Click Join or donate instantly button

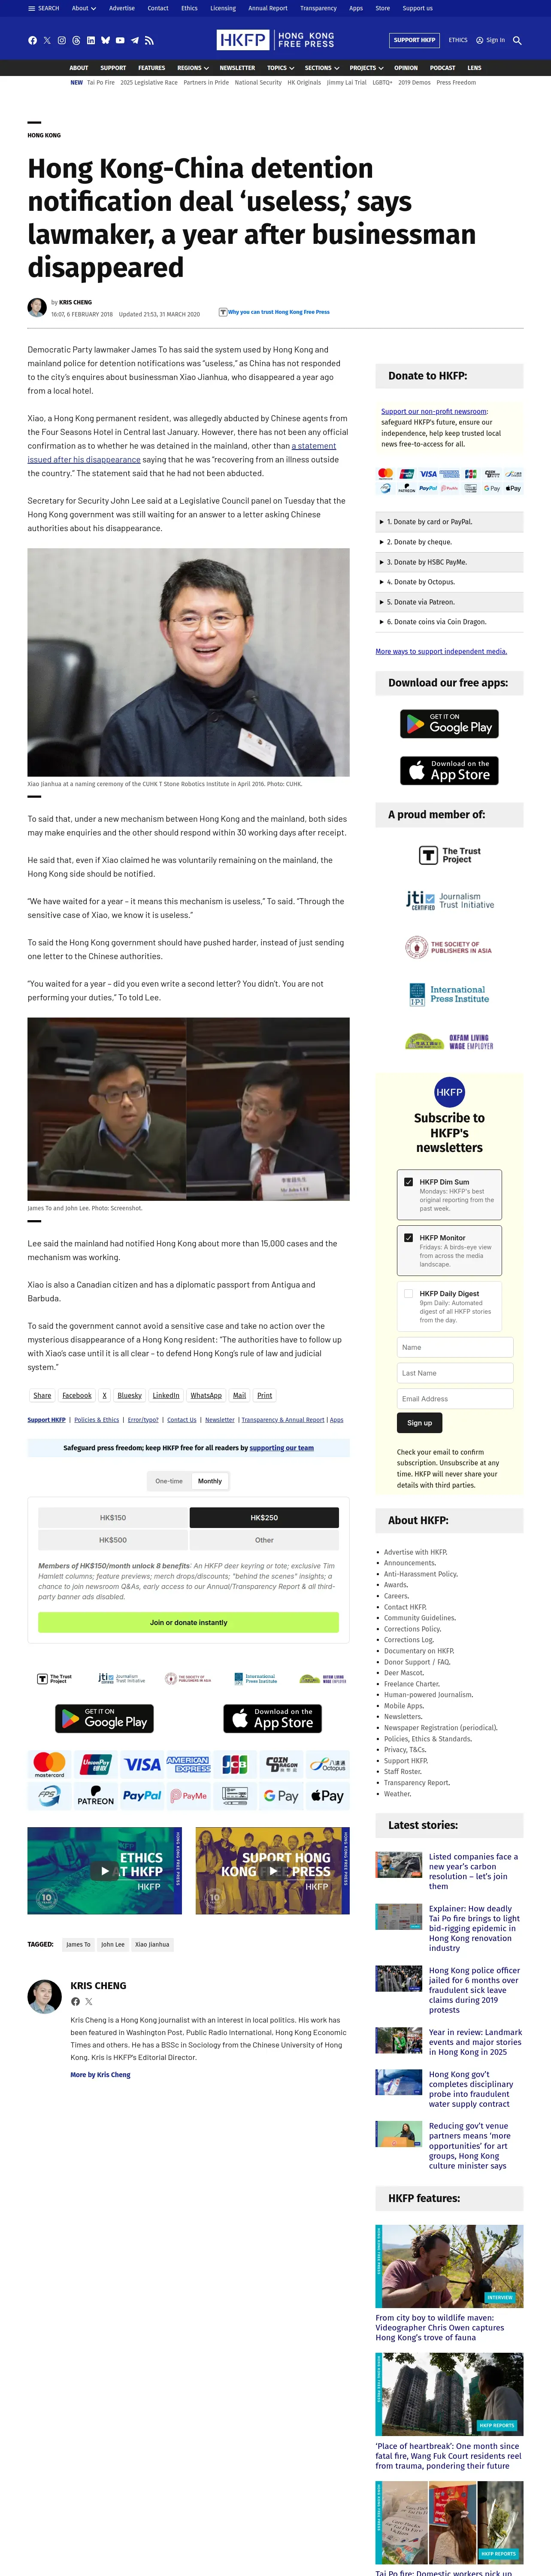(x=188, y=1622)
